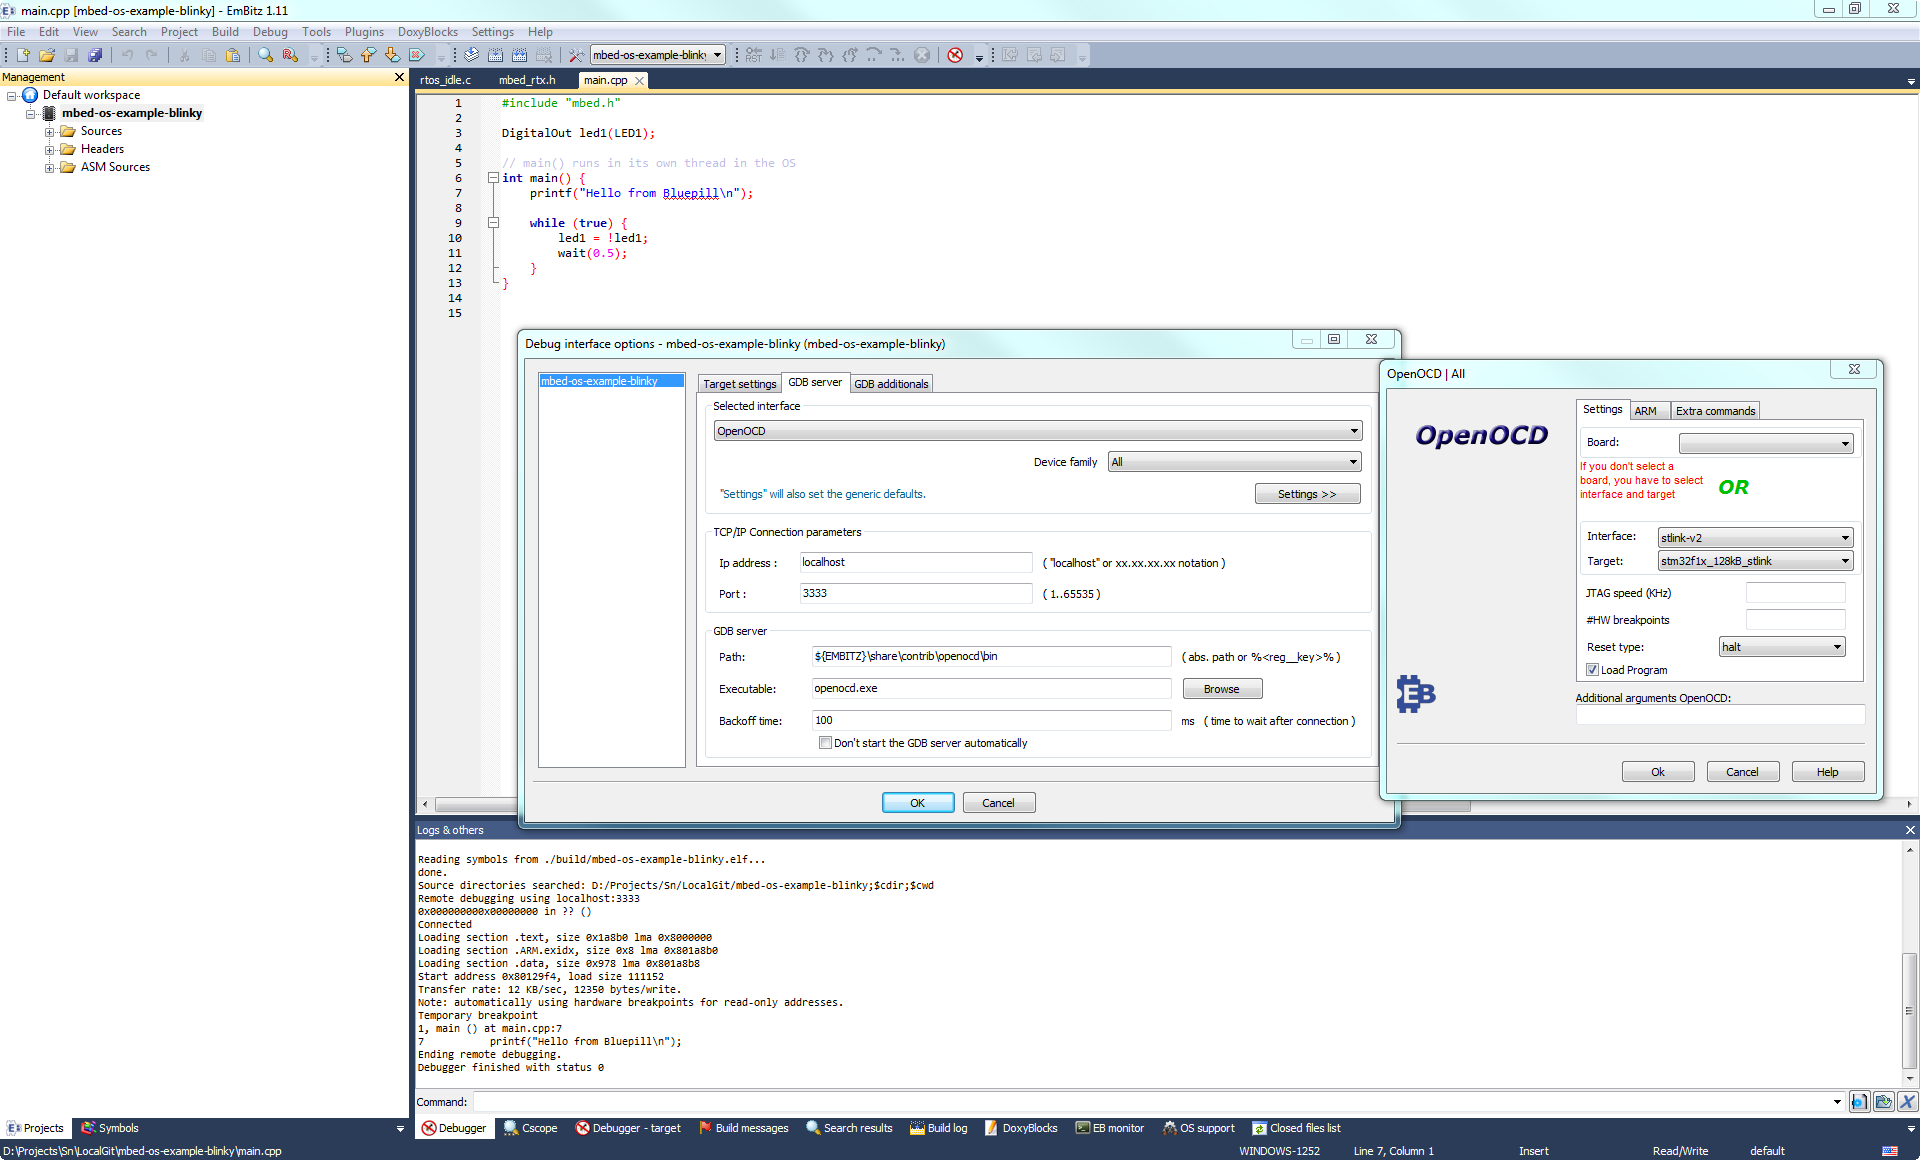Open the Target stm32f1x dropdown
This screenshot has height=1160, width=1920.
(x=1755, y=561)
